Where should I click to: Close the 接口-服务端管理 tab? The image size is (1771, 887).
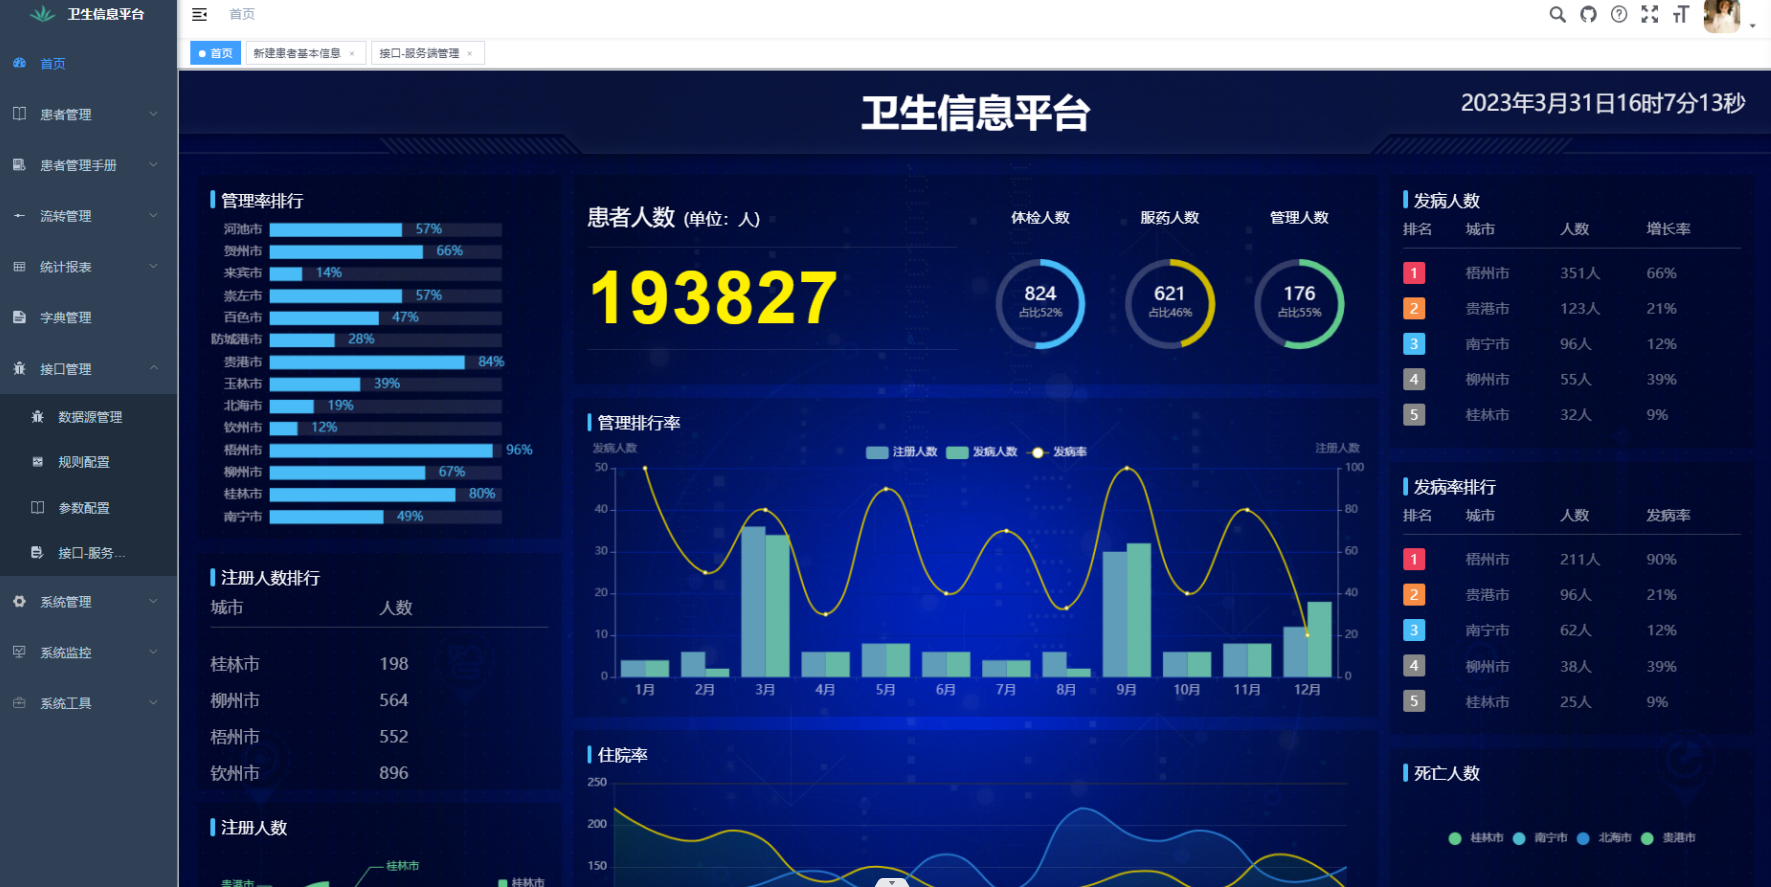470,54
